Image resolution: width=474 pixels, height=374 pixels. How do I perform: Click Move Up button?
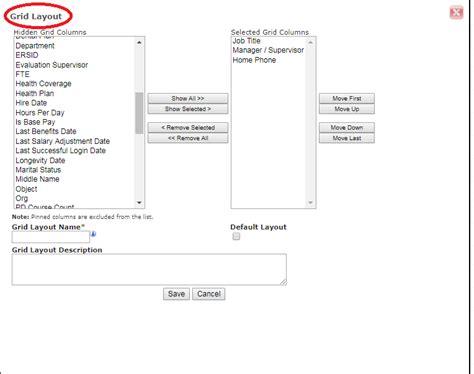pyautogui.click(x=347, y=109)
